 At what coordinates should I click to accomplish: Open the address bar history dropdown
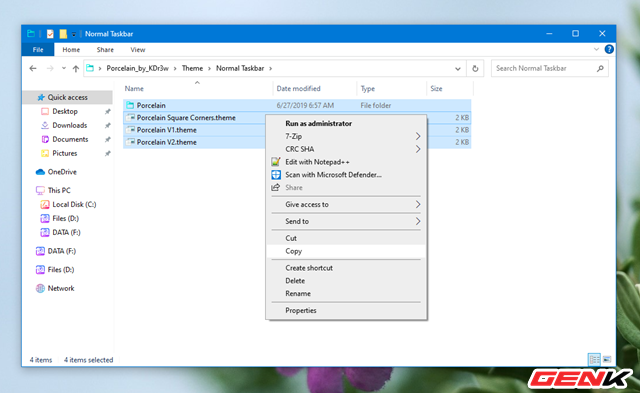click(x=458, y=69)
